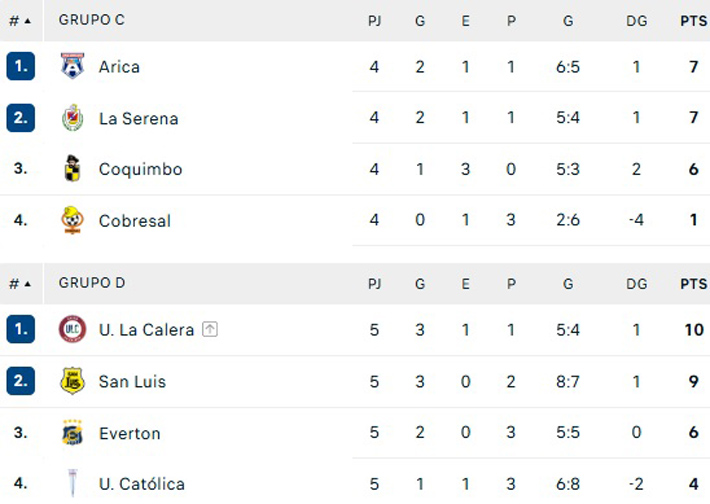Select La Serena's rank 2 badge
The height and width of the screenshot is (504, 710).
coord(20,118)
